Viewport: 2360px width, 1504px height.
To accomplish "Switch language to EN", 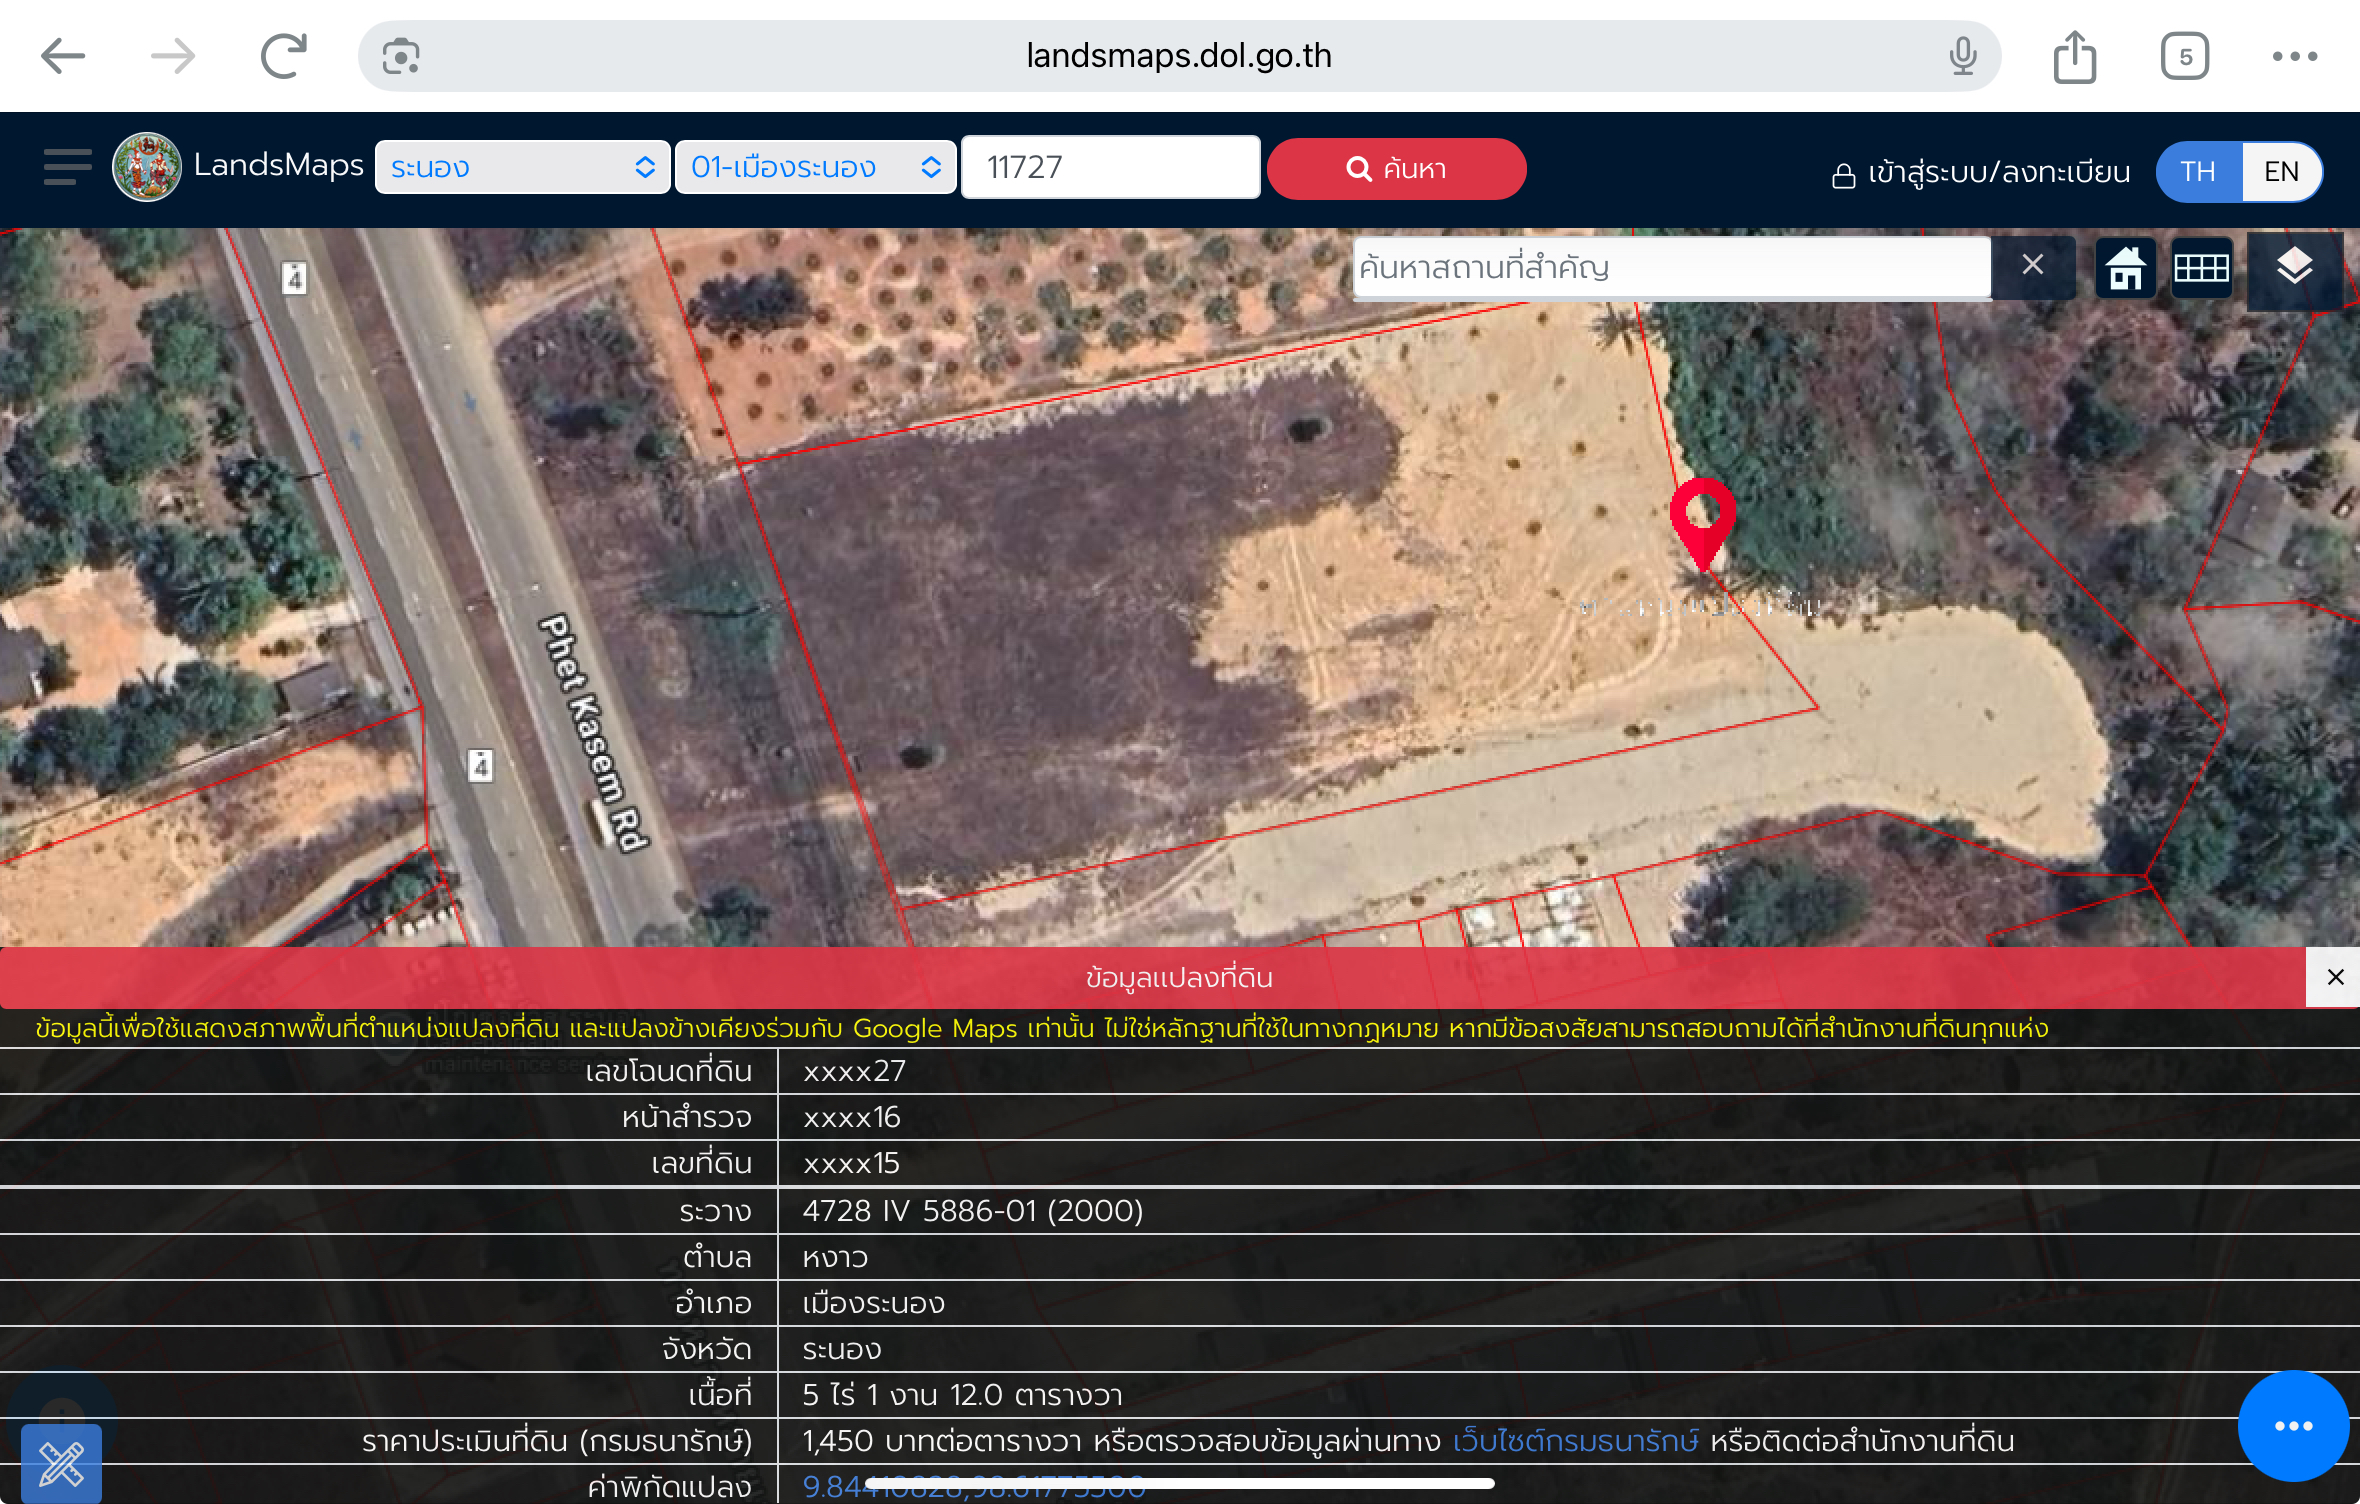I will point(2281,171).
